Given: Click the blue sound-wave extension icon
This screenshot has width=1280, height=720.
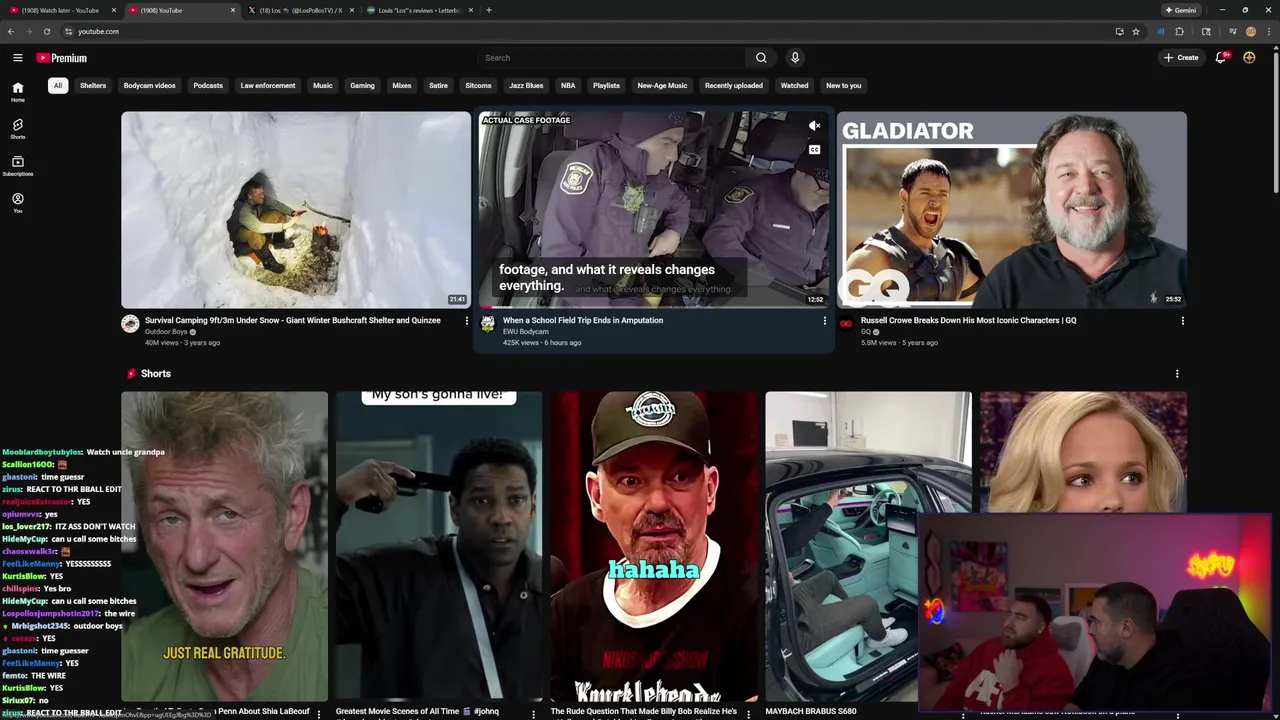Looking at the screenshot, I should 1160,31.
